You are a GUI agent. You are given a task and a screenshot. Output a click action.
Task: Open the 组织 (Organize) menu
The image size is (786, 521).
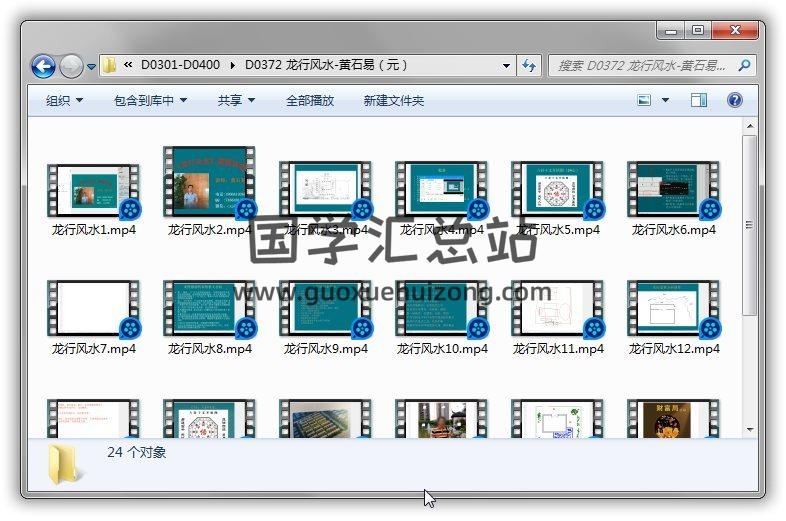coord(64,101)
